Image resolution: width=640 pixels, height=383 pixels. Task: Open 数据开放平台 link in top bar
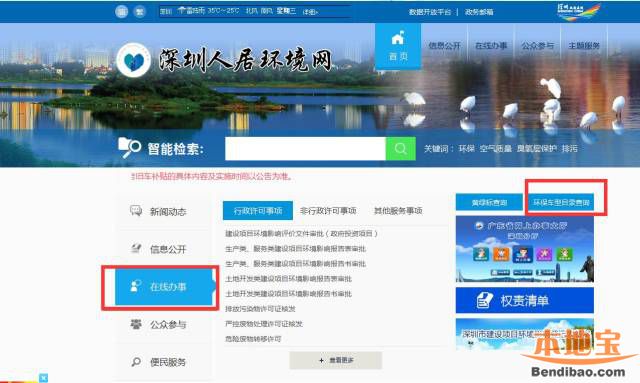tap(430, 12)
